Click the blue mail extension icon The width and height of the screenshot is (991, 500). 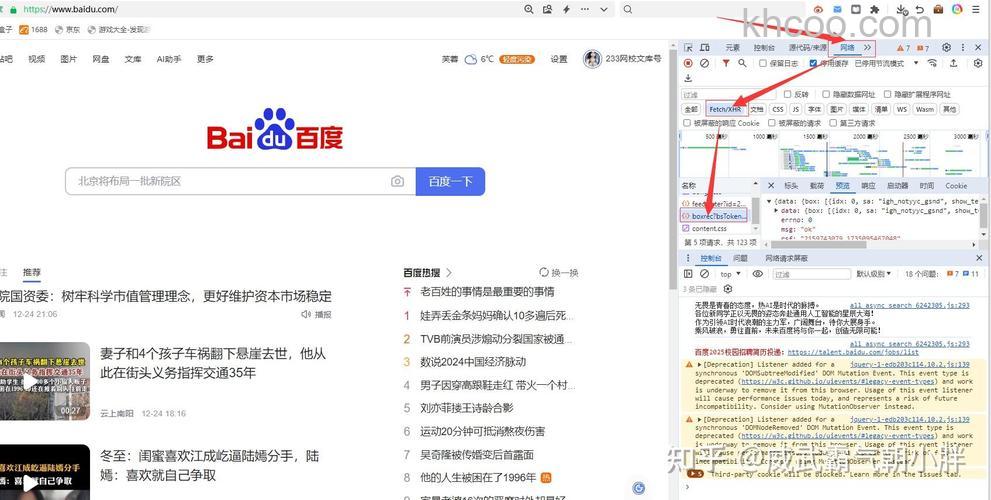(x=837, y=9)
